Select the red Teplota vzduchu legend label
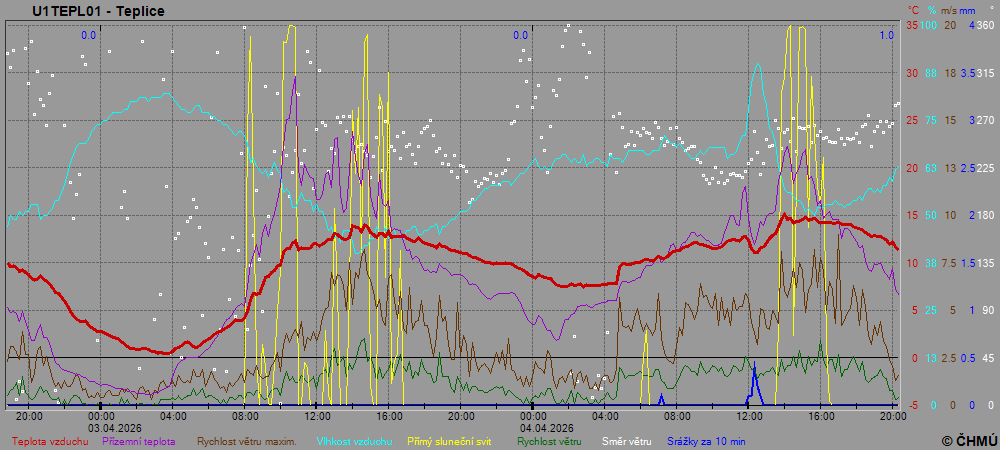 tap(50, 440)
